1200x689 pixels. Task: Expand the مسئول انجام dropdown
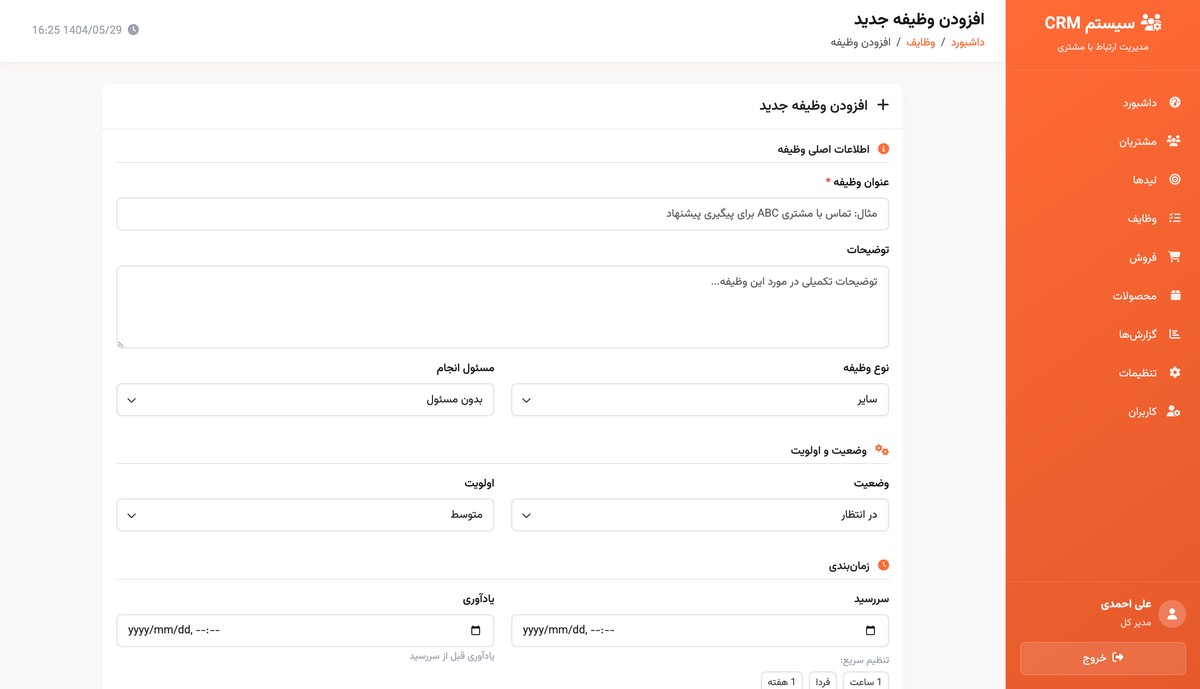coord(305,399)
